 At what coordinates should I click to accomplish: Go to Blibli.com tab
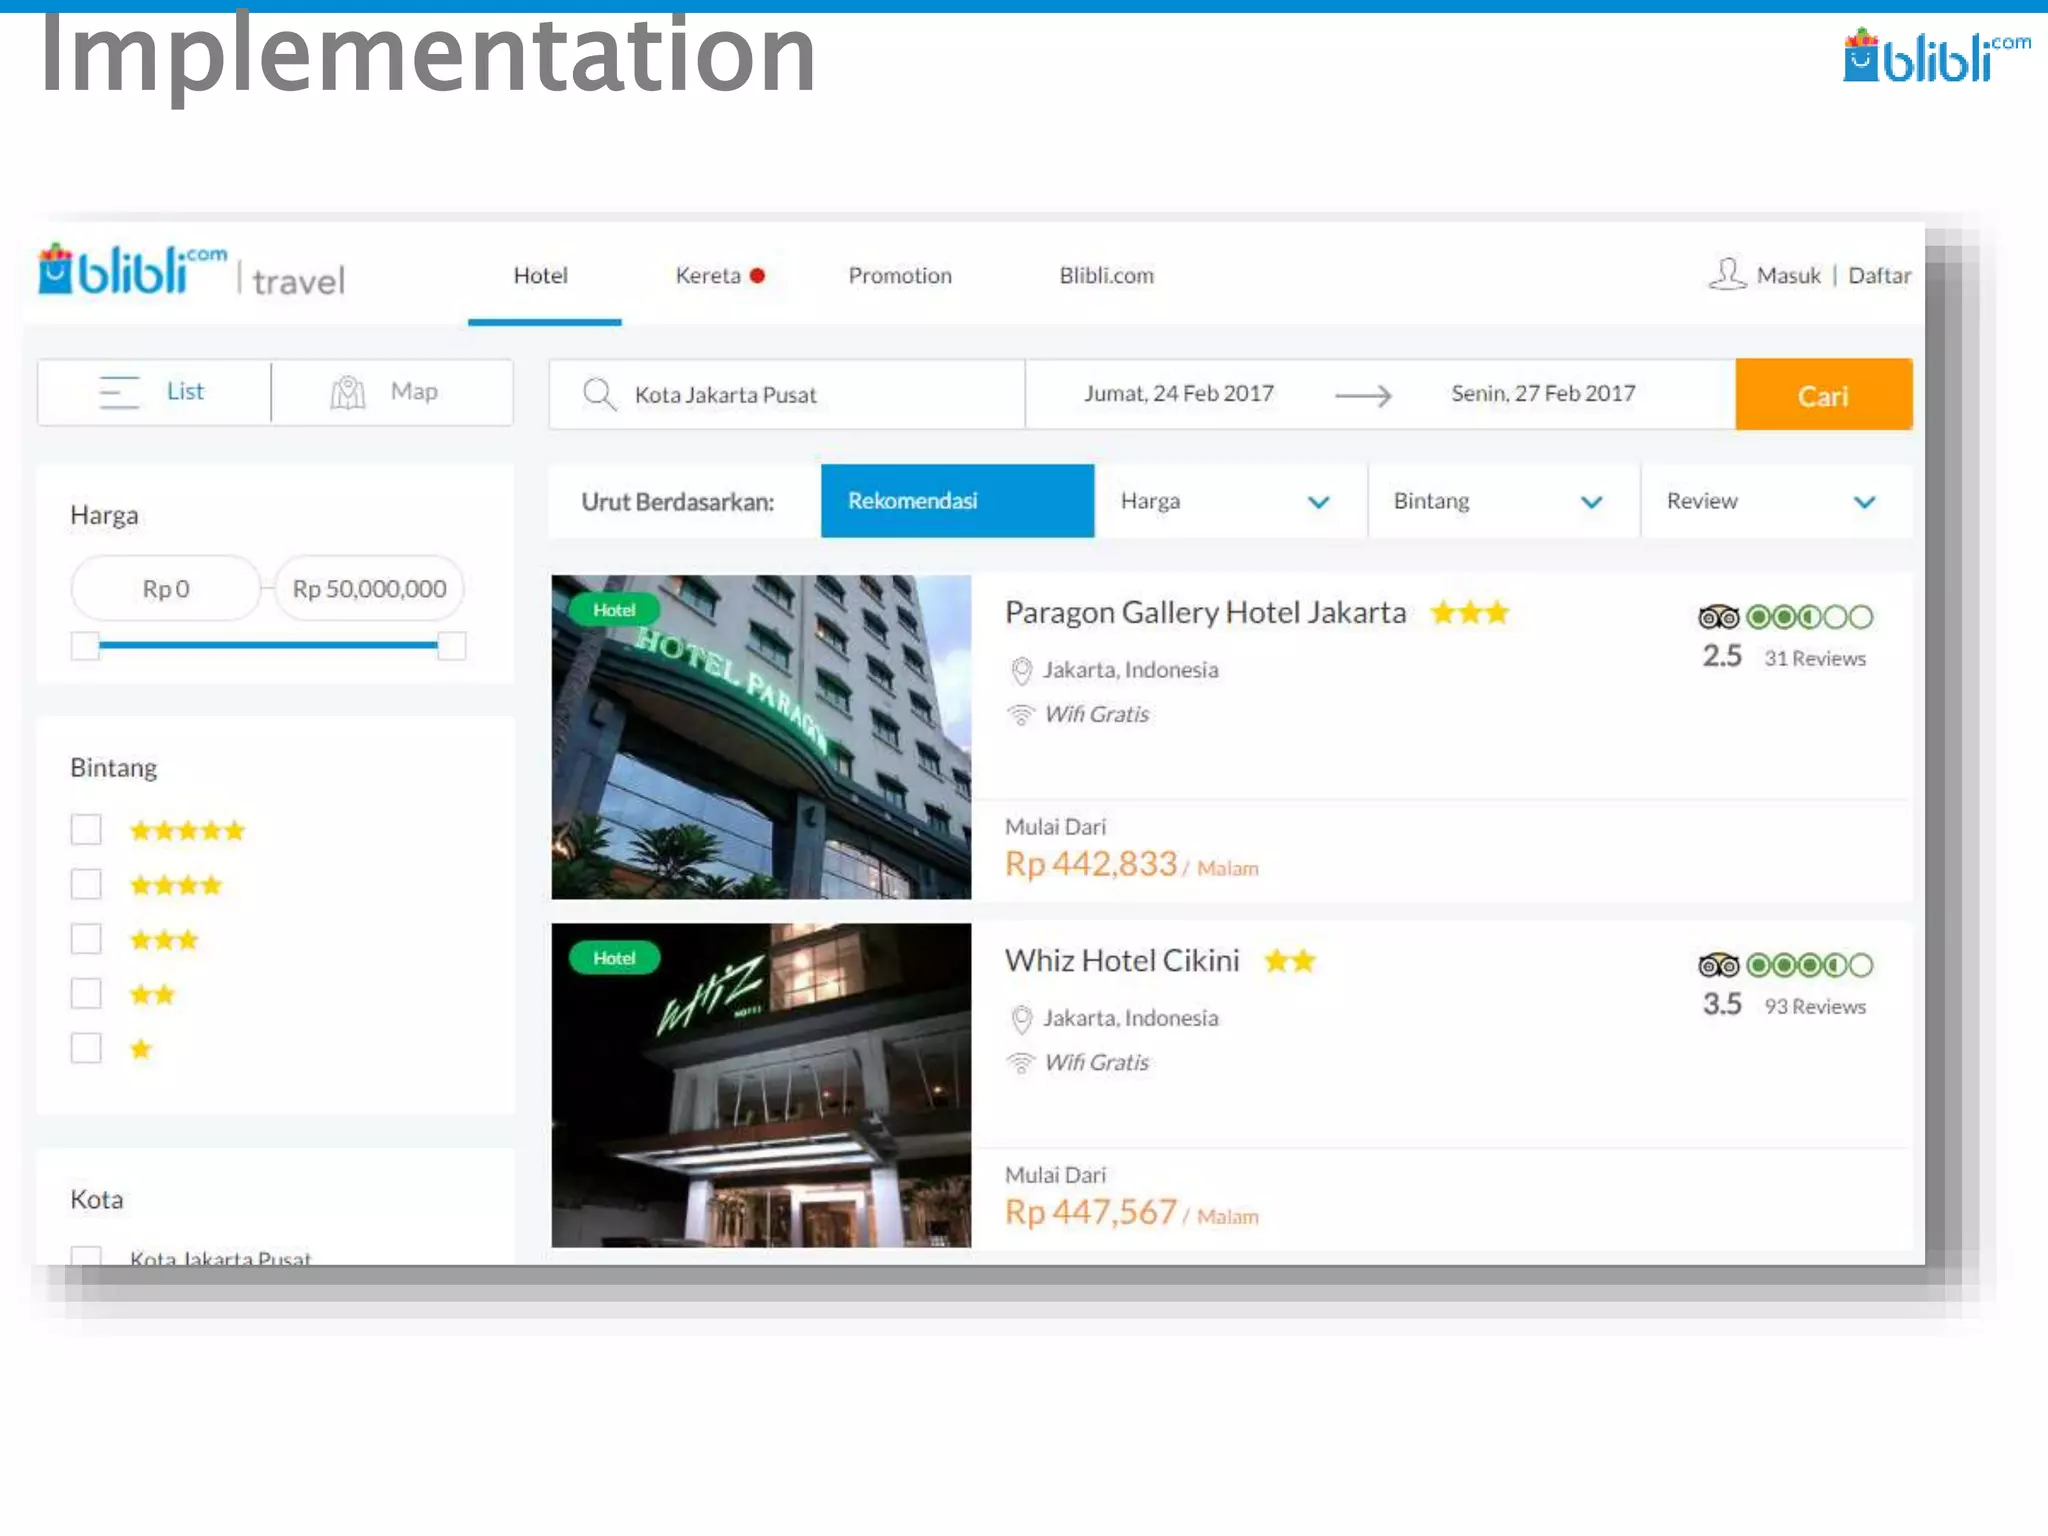[x=1107, y=276]
